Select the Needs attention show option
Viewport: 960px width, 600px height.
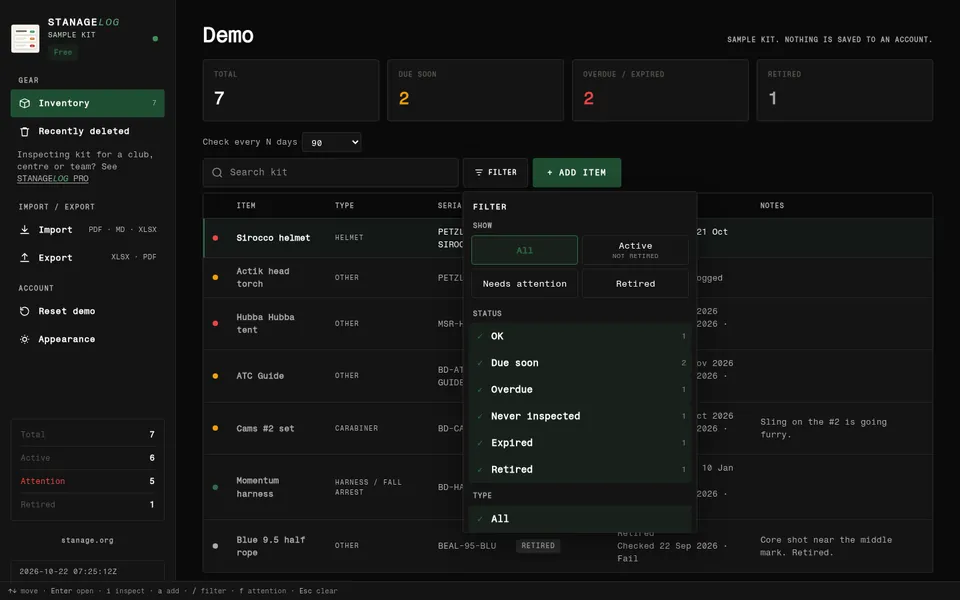click(x=525, y=283)
